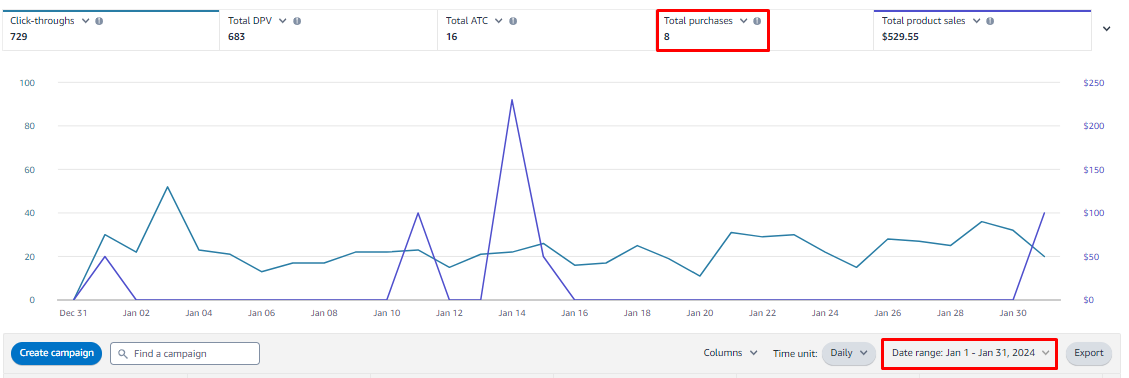
Task: Click the search magnifier icon in Find a campaign
Action: click(x=123, y=354)
